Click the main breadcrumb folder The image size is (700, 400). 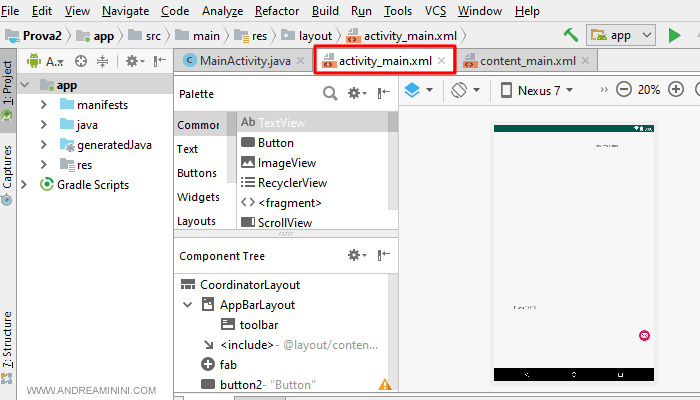197,36
